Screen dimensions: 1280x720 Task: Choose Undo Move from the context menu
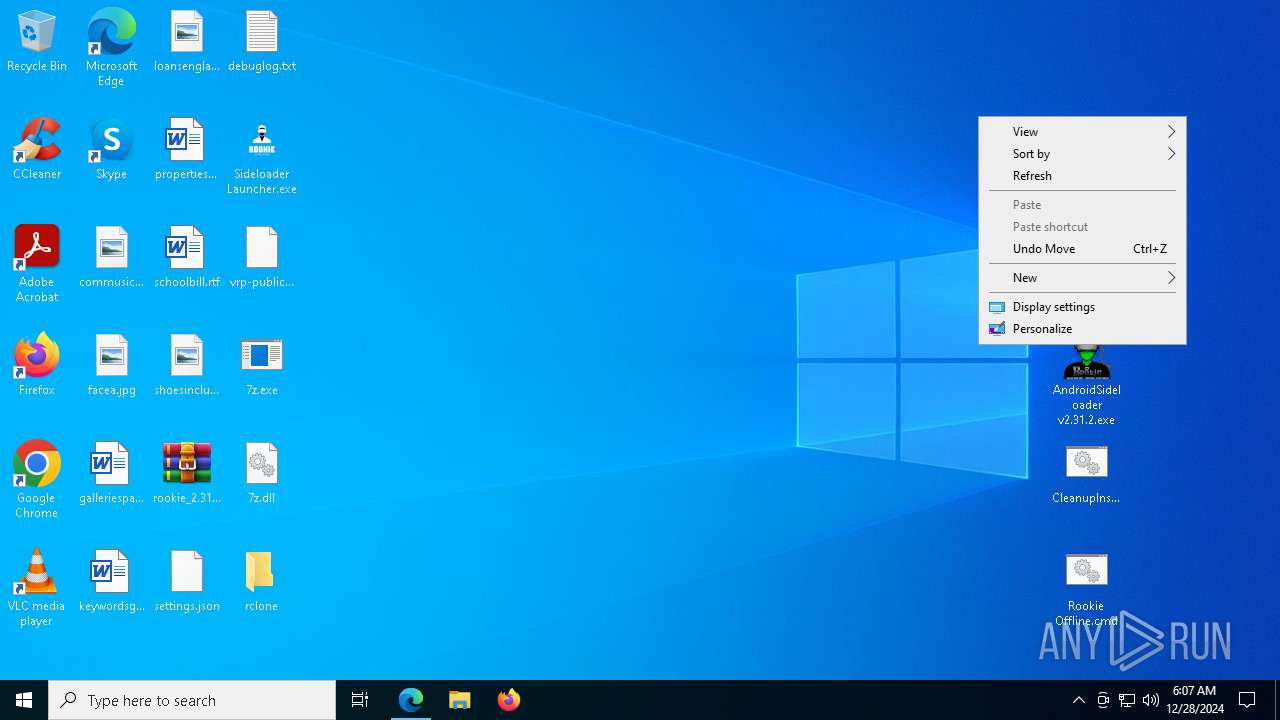(1082, 248)
